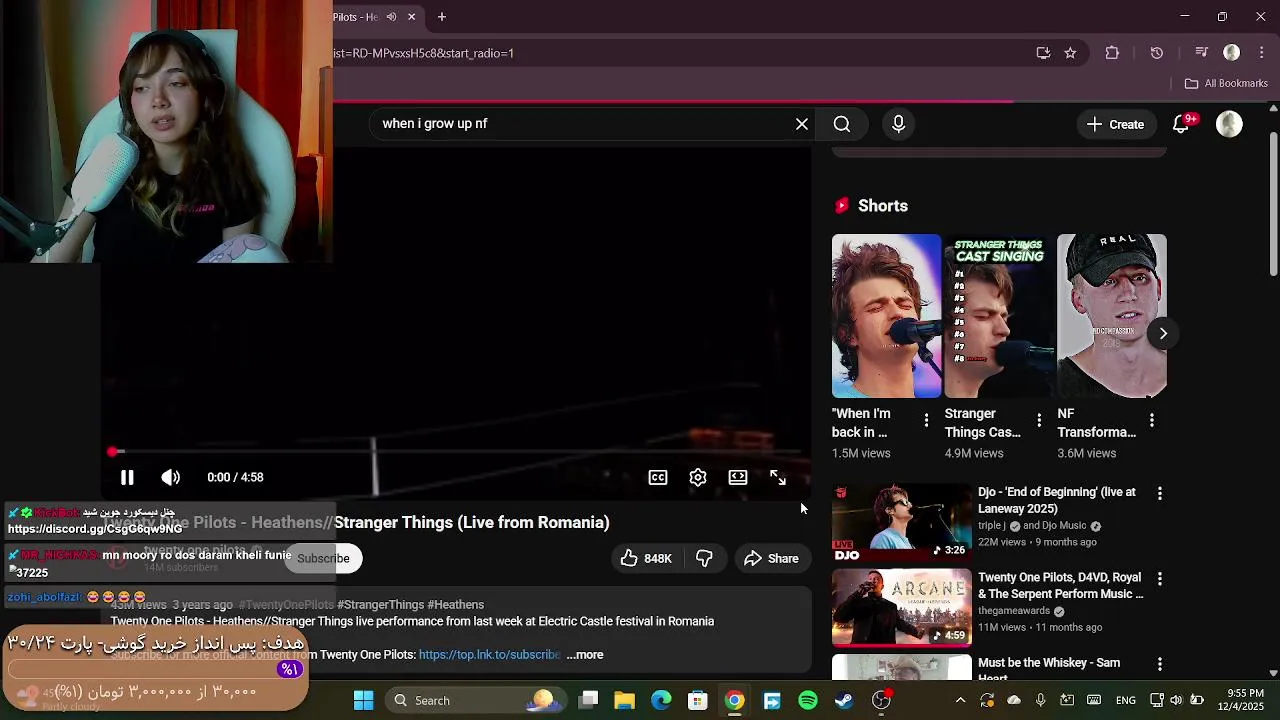Mute the tab via its speaker icon
Screen dimensions: 1280x720
391,17
